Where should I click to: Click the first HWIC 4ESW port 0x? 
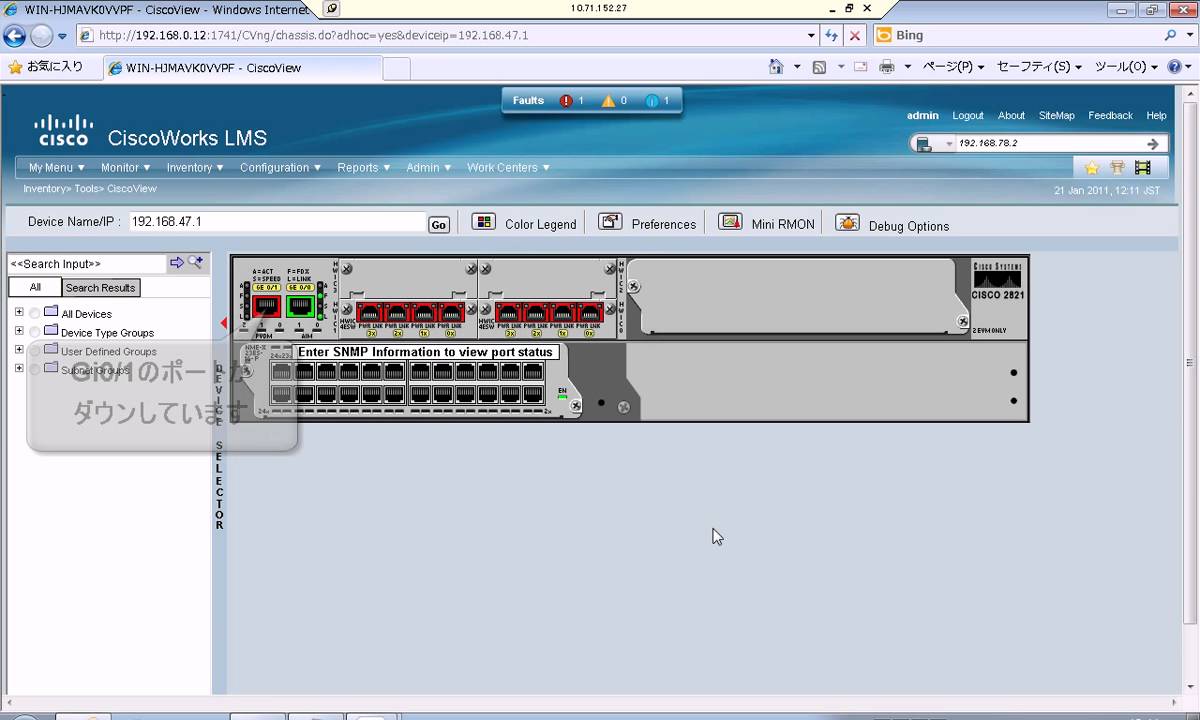click(451, 314)
